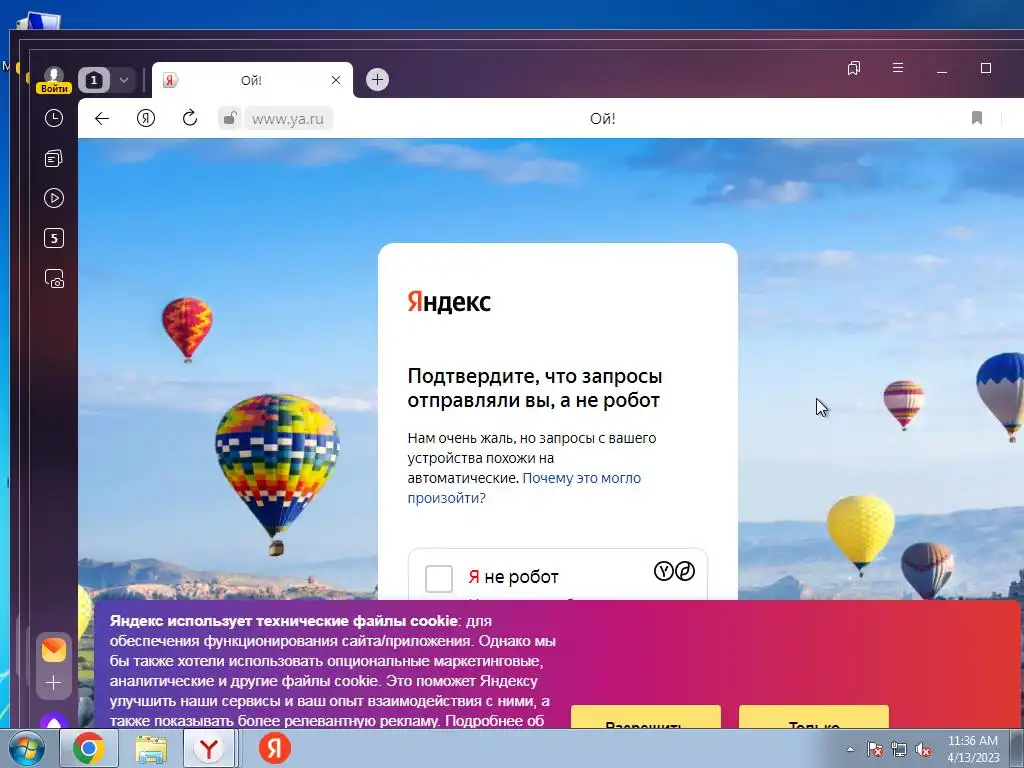Open Action Center flag tray icon
This screenshot has width=1024, height=768.
(x=874, y=749)
